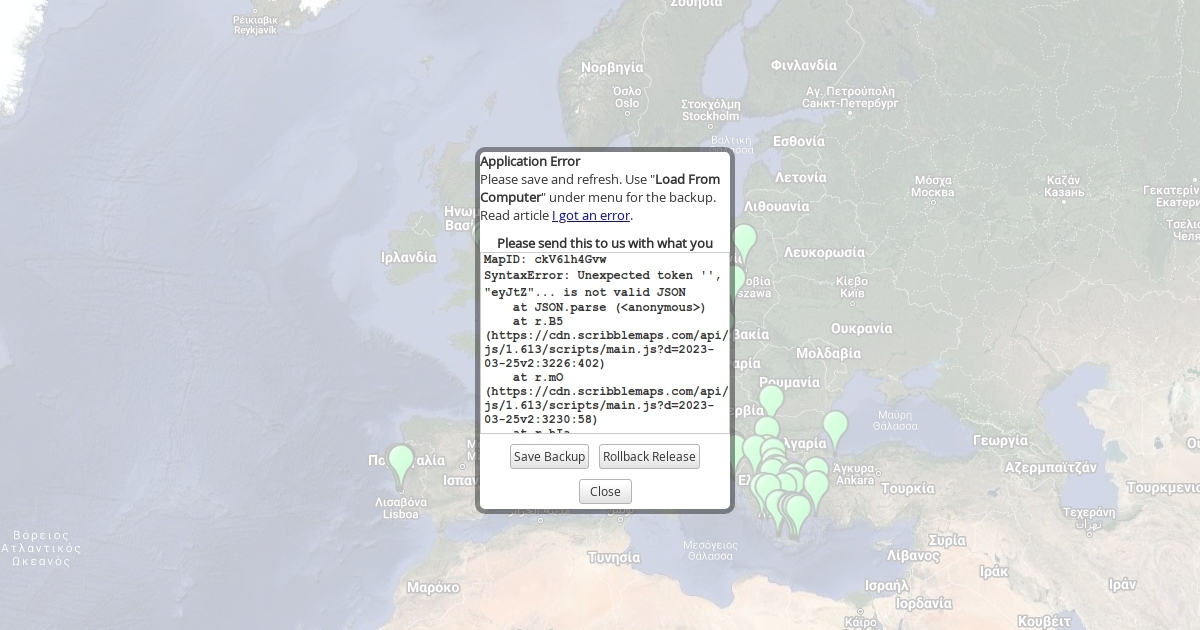Select the green marker over Lisbon, Portugal

[401, 463]
